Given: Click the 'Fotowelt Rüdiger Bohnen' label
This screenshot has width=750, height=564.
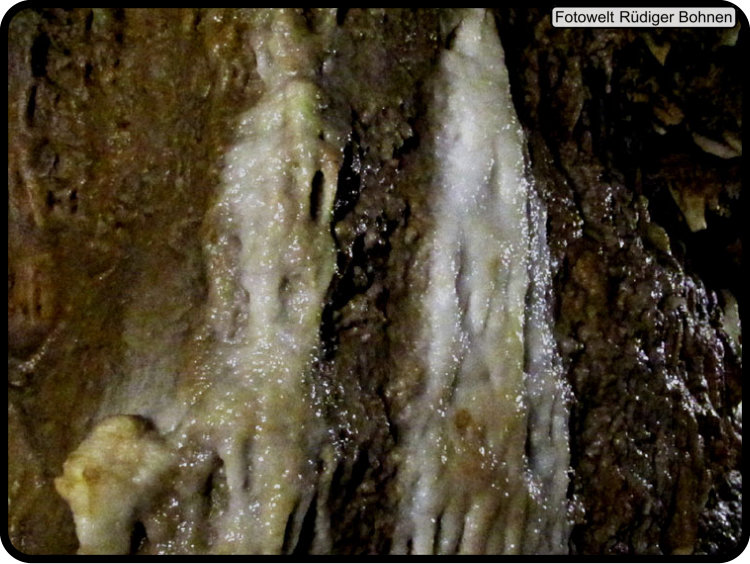Looking at the screenshot, I should tap(643, 18).
